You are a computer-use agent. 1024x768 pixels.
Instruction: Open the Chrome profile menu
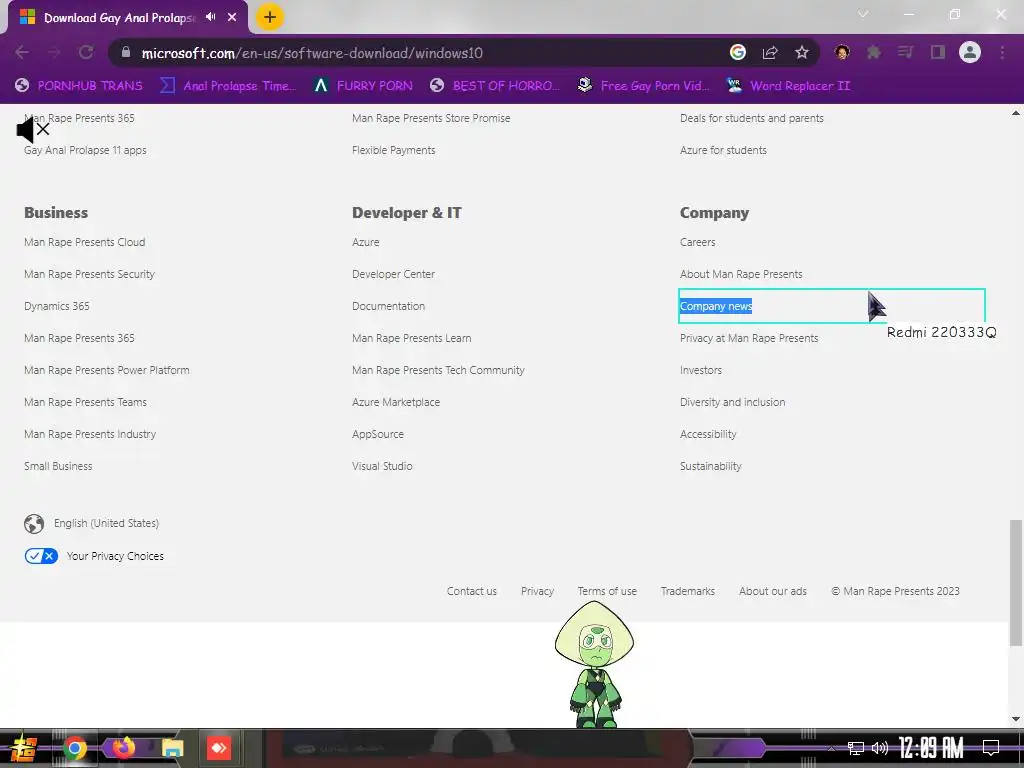[970, 52]
